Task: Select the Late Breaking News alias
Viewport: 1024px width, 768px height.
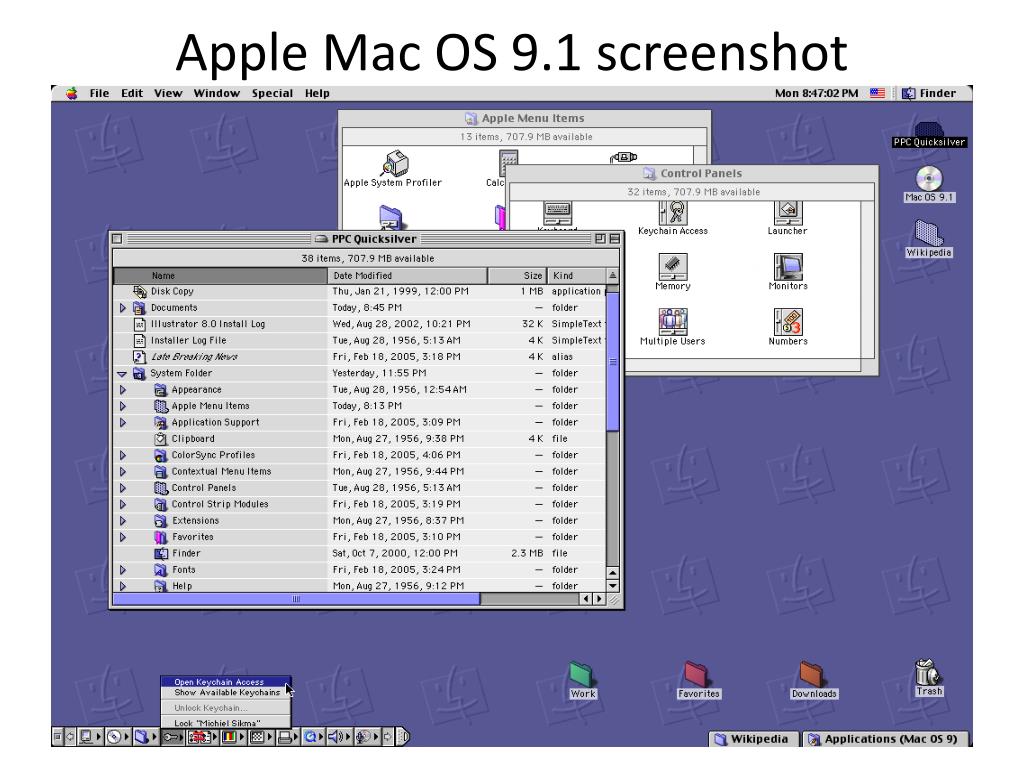Action: [359, 357]
